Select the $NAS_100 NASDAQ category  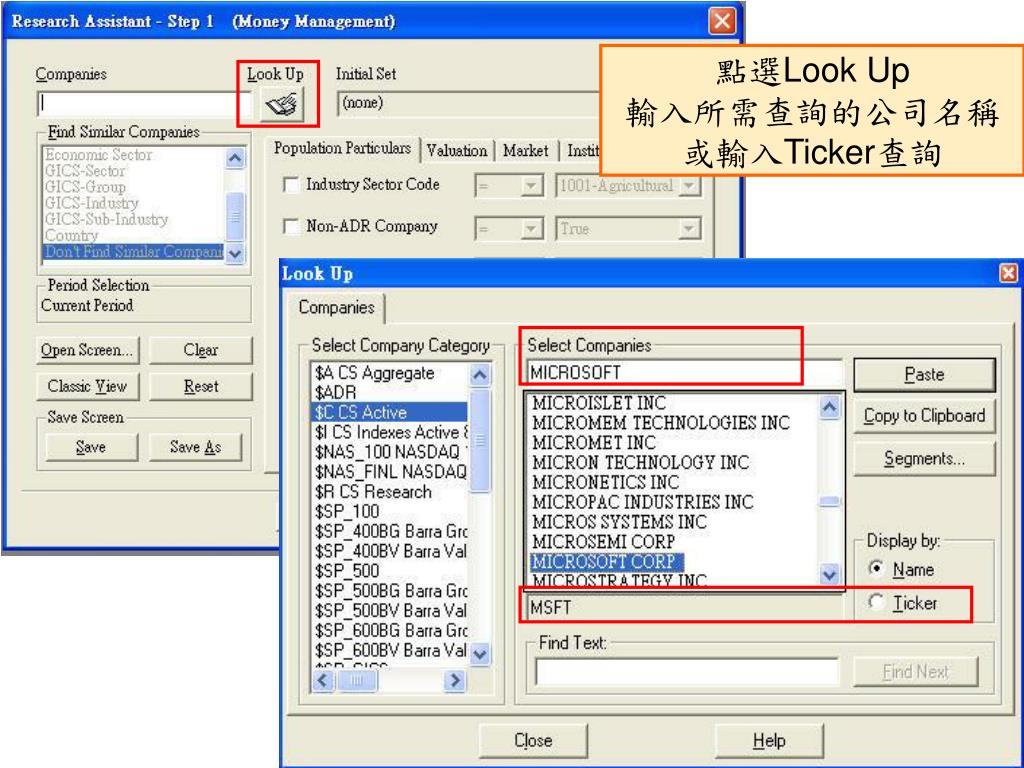click(x=391, y=452)
